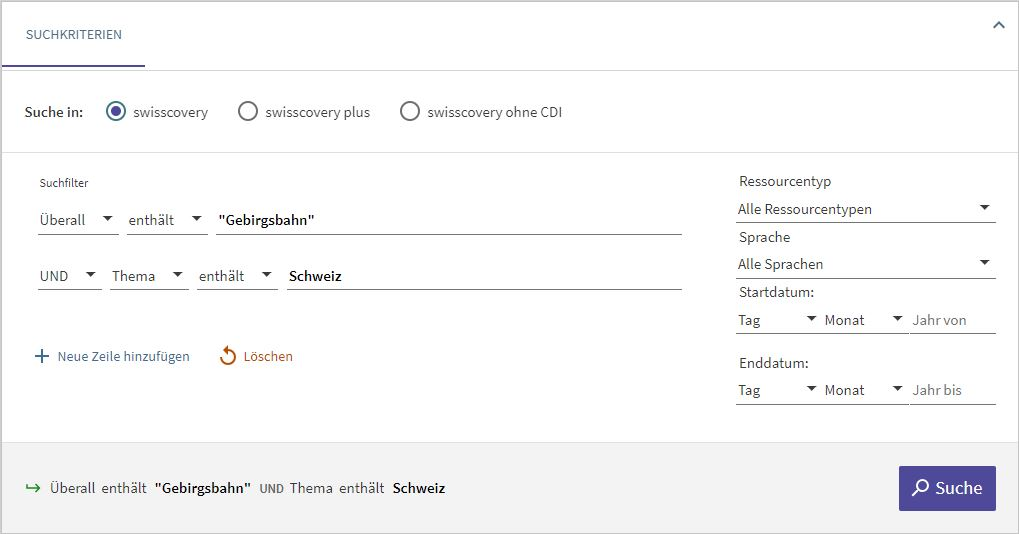This screenshot has width=1019, height=534.
Task: Expand the Thema field dropdown
Action: (x=149, y=276)
